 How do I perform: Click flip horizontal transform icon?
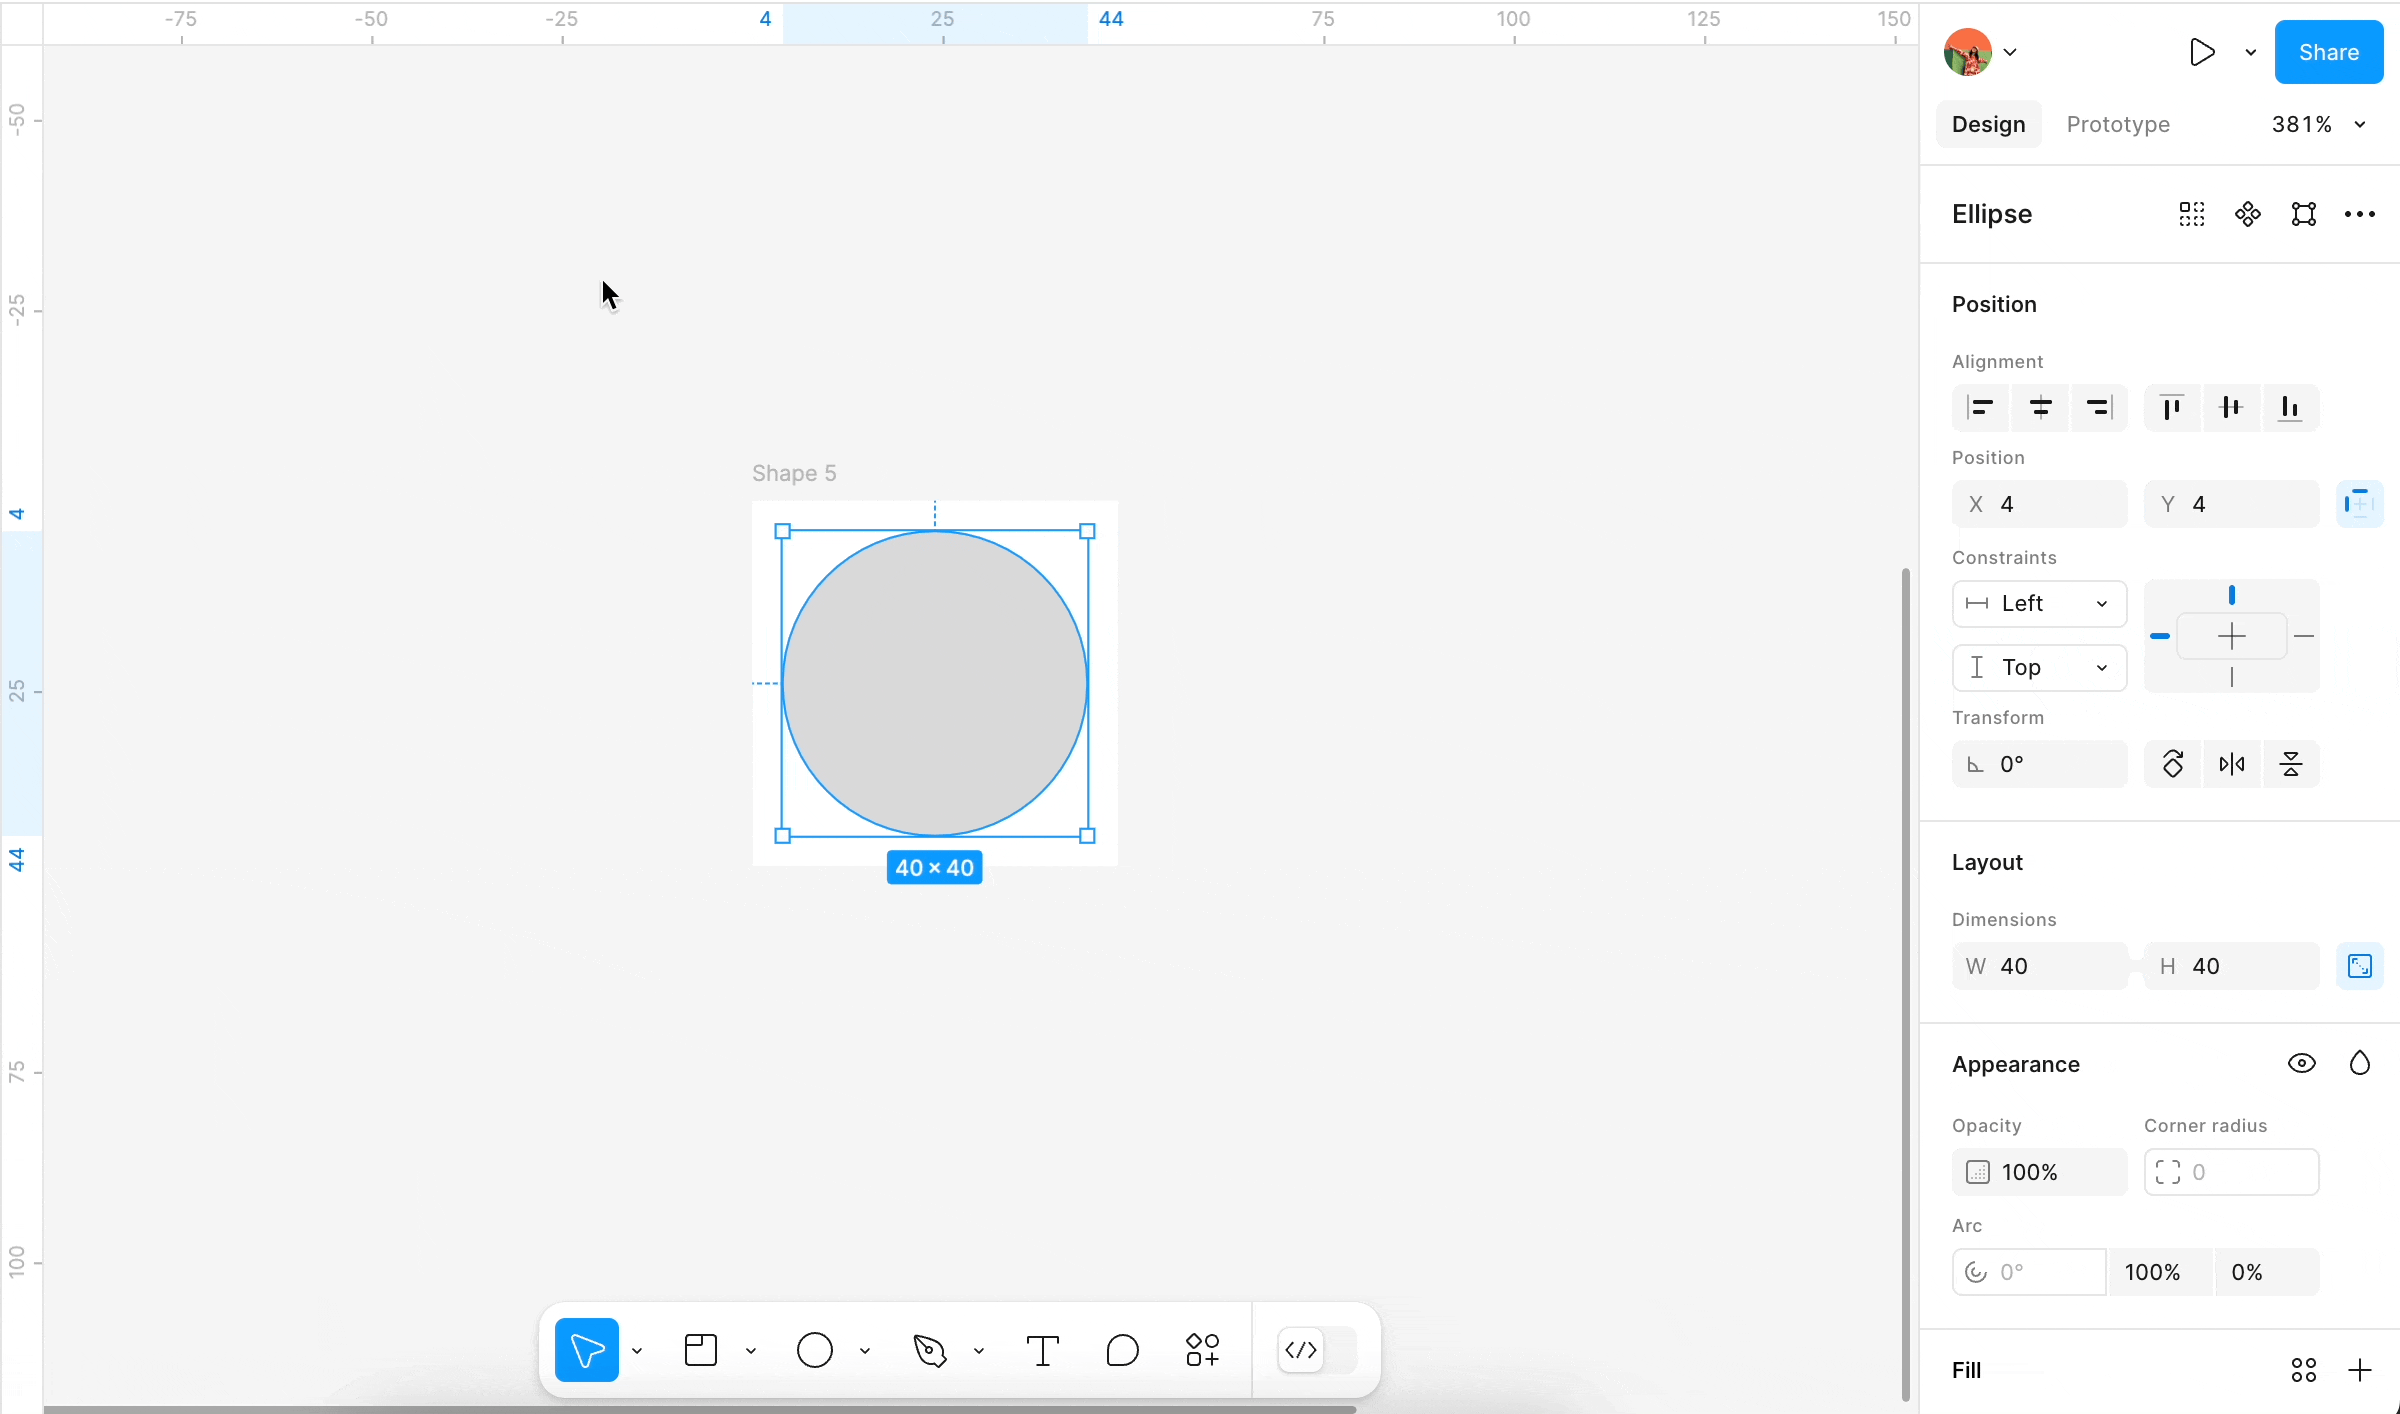pos(2231,764)
